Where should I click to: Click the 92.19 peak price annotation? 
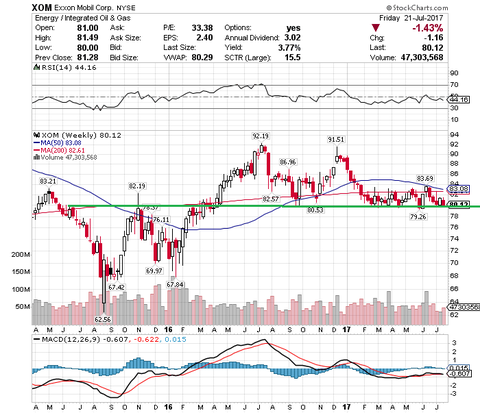tap(261, 136)
